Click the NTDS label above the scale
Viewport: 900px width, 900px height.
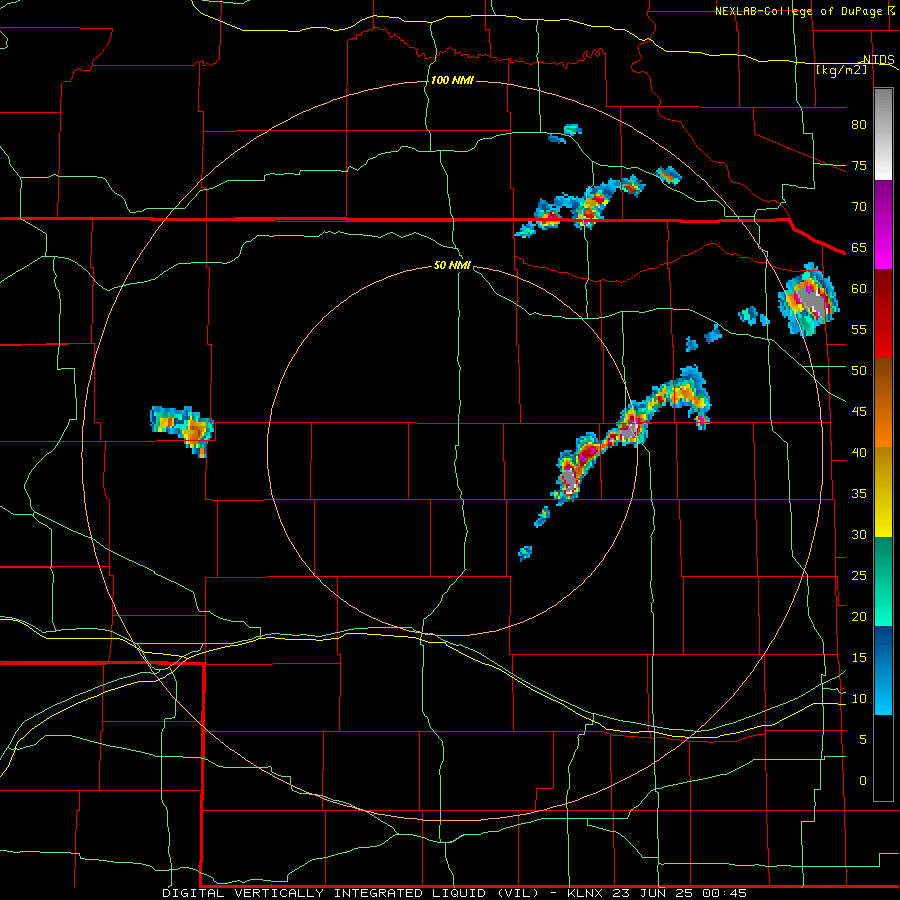coord(879,60)
